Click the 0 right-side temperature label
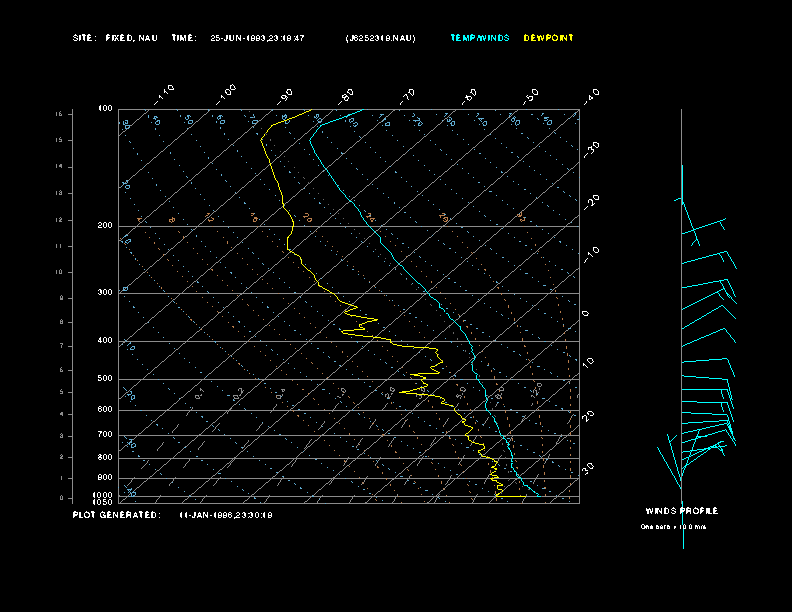The width and height of the screenshot is (792, 612). click(x=586, y=314)
